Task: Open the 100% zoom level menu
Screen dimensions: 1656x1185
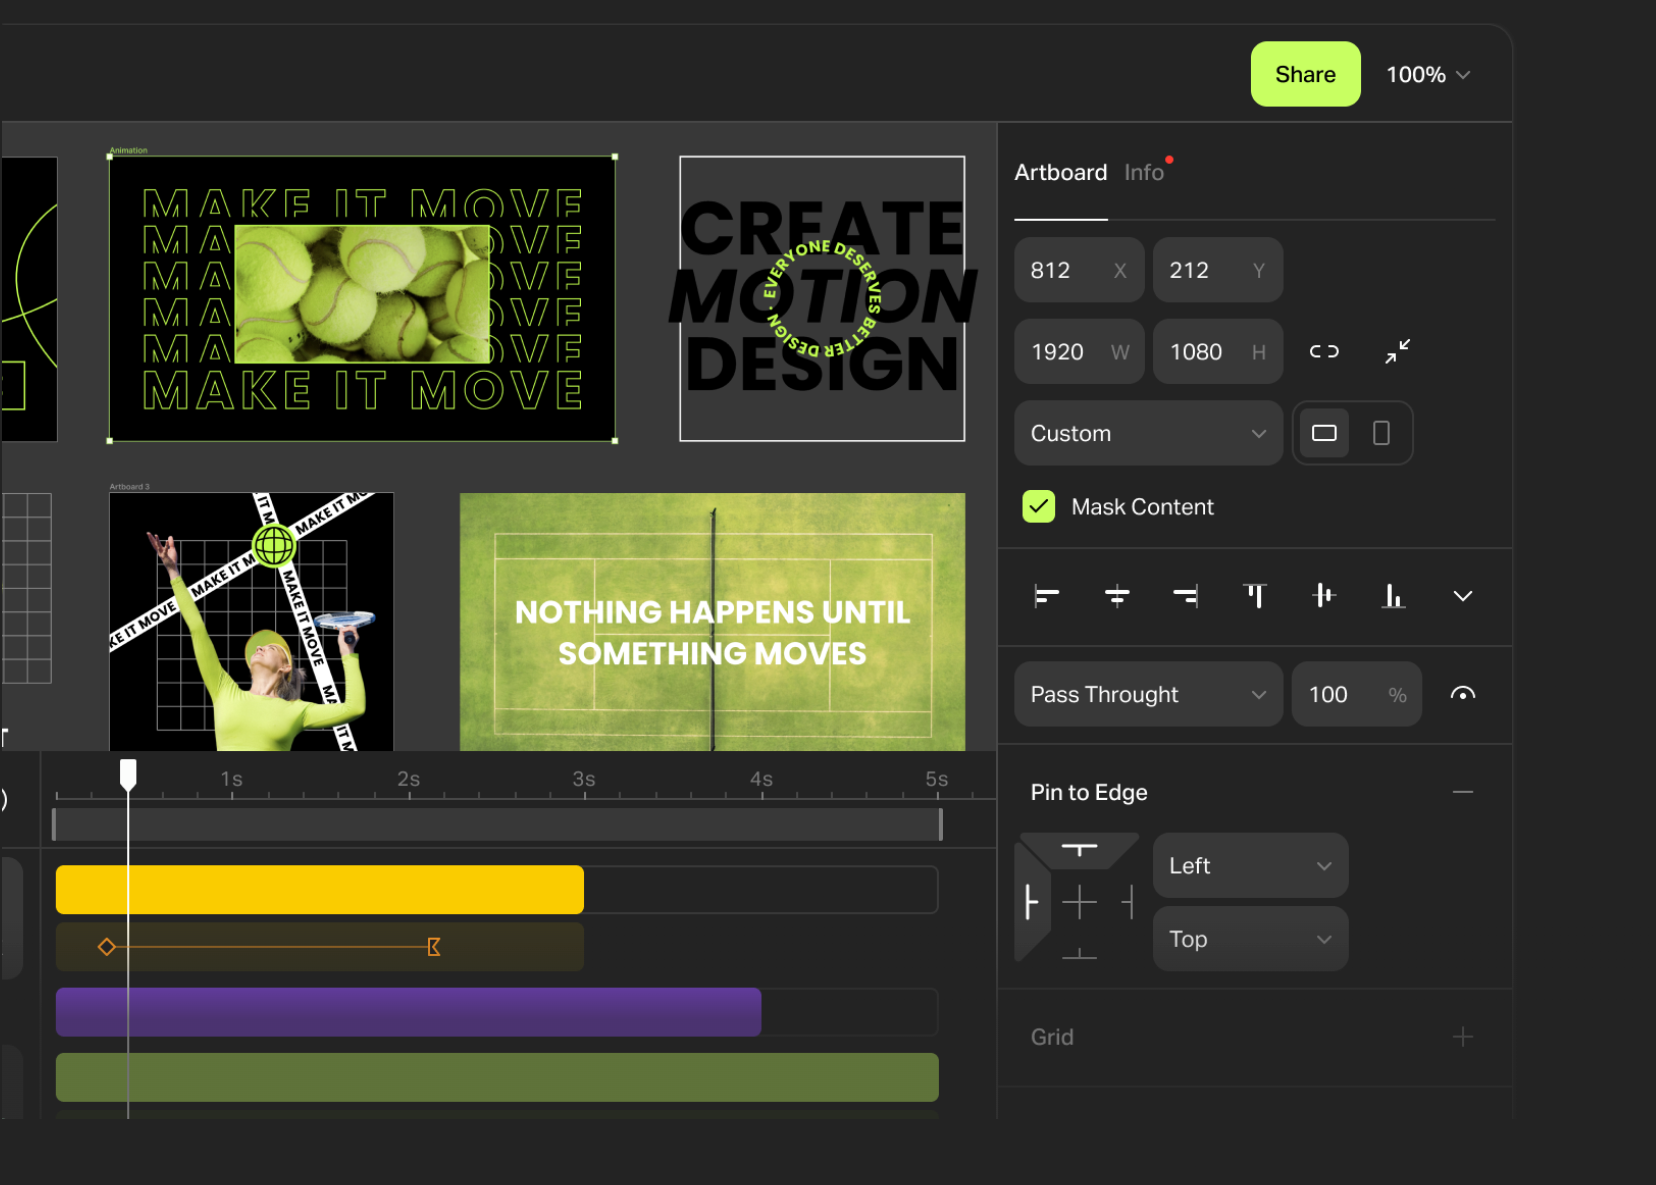Action: pos(1427,74)
